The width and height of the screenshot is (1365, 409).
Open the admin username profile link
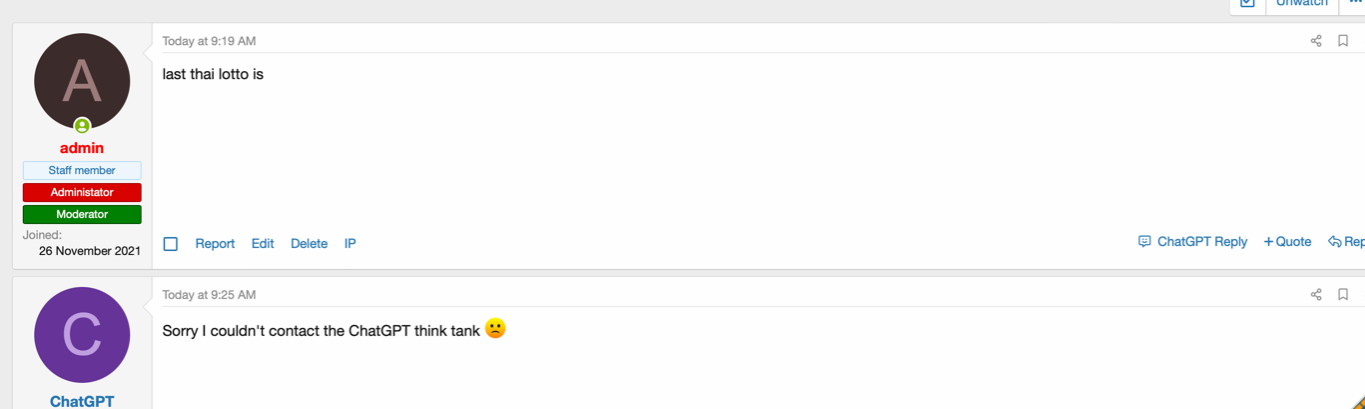click(82, 148)
